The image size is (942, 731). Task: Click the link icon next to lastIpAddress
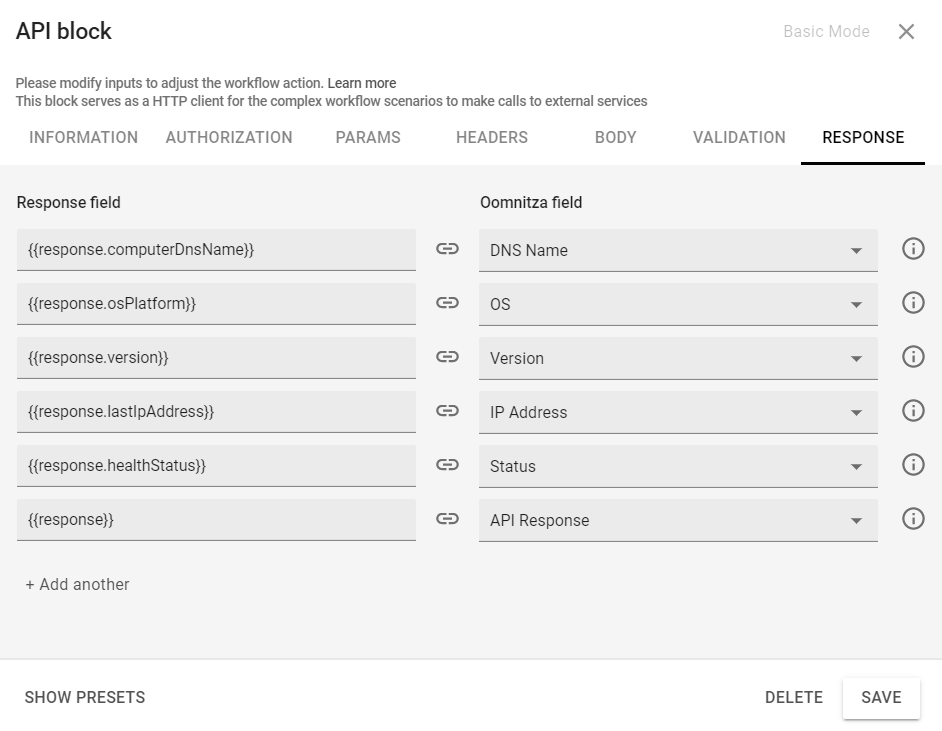(447, 411)
